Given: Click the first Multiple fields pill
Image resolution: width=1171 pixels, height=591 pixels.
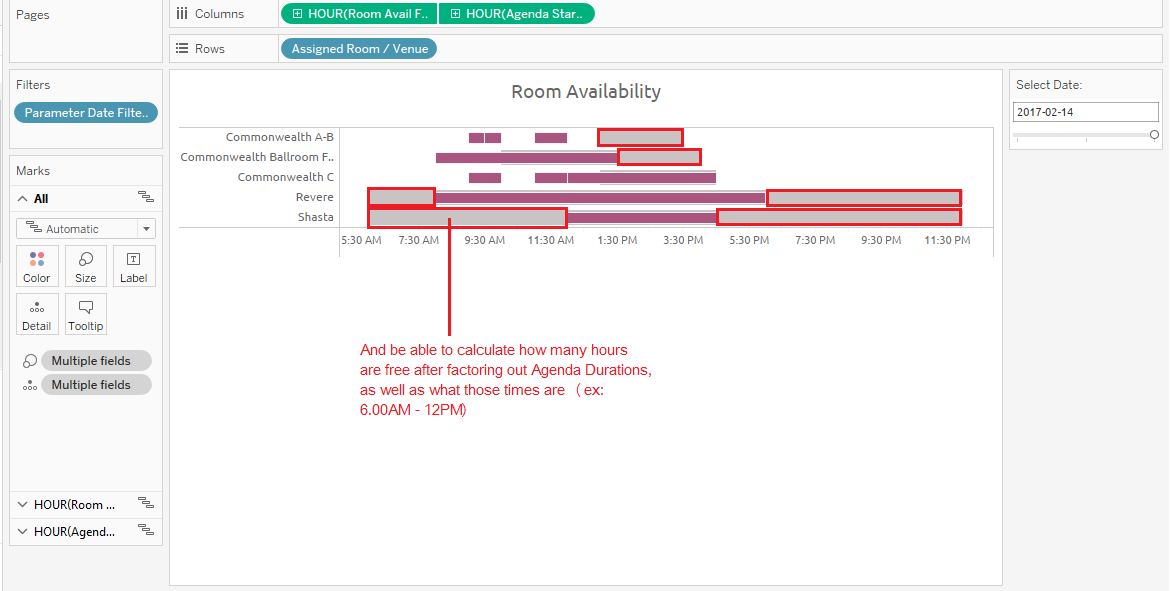Looking at the screenshot, I should coord(96,360).
